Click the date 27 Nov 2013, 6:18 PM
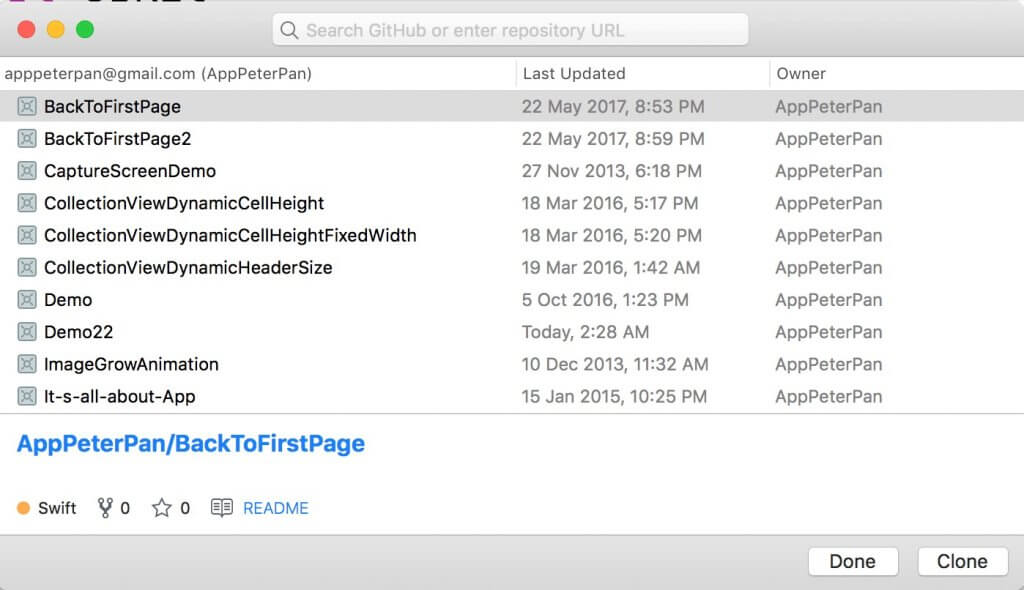The height and width of the screenshot is (590, 1024). click(x=612, y=171)
